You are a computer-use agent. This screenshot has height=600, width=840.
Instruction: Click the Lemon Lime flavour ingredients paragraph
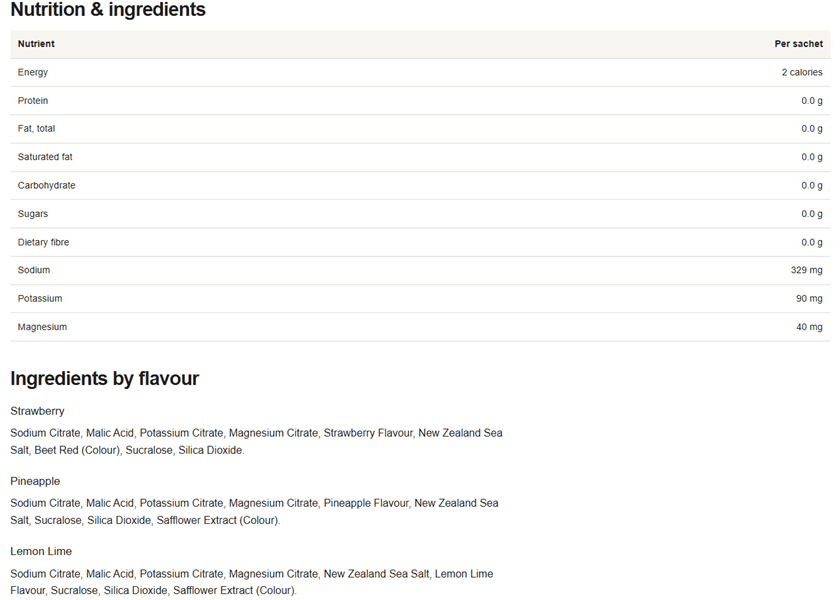252,582
